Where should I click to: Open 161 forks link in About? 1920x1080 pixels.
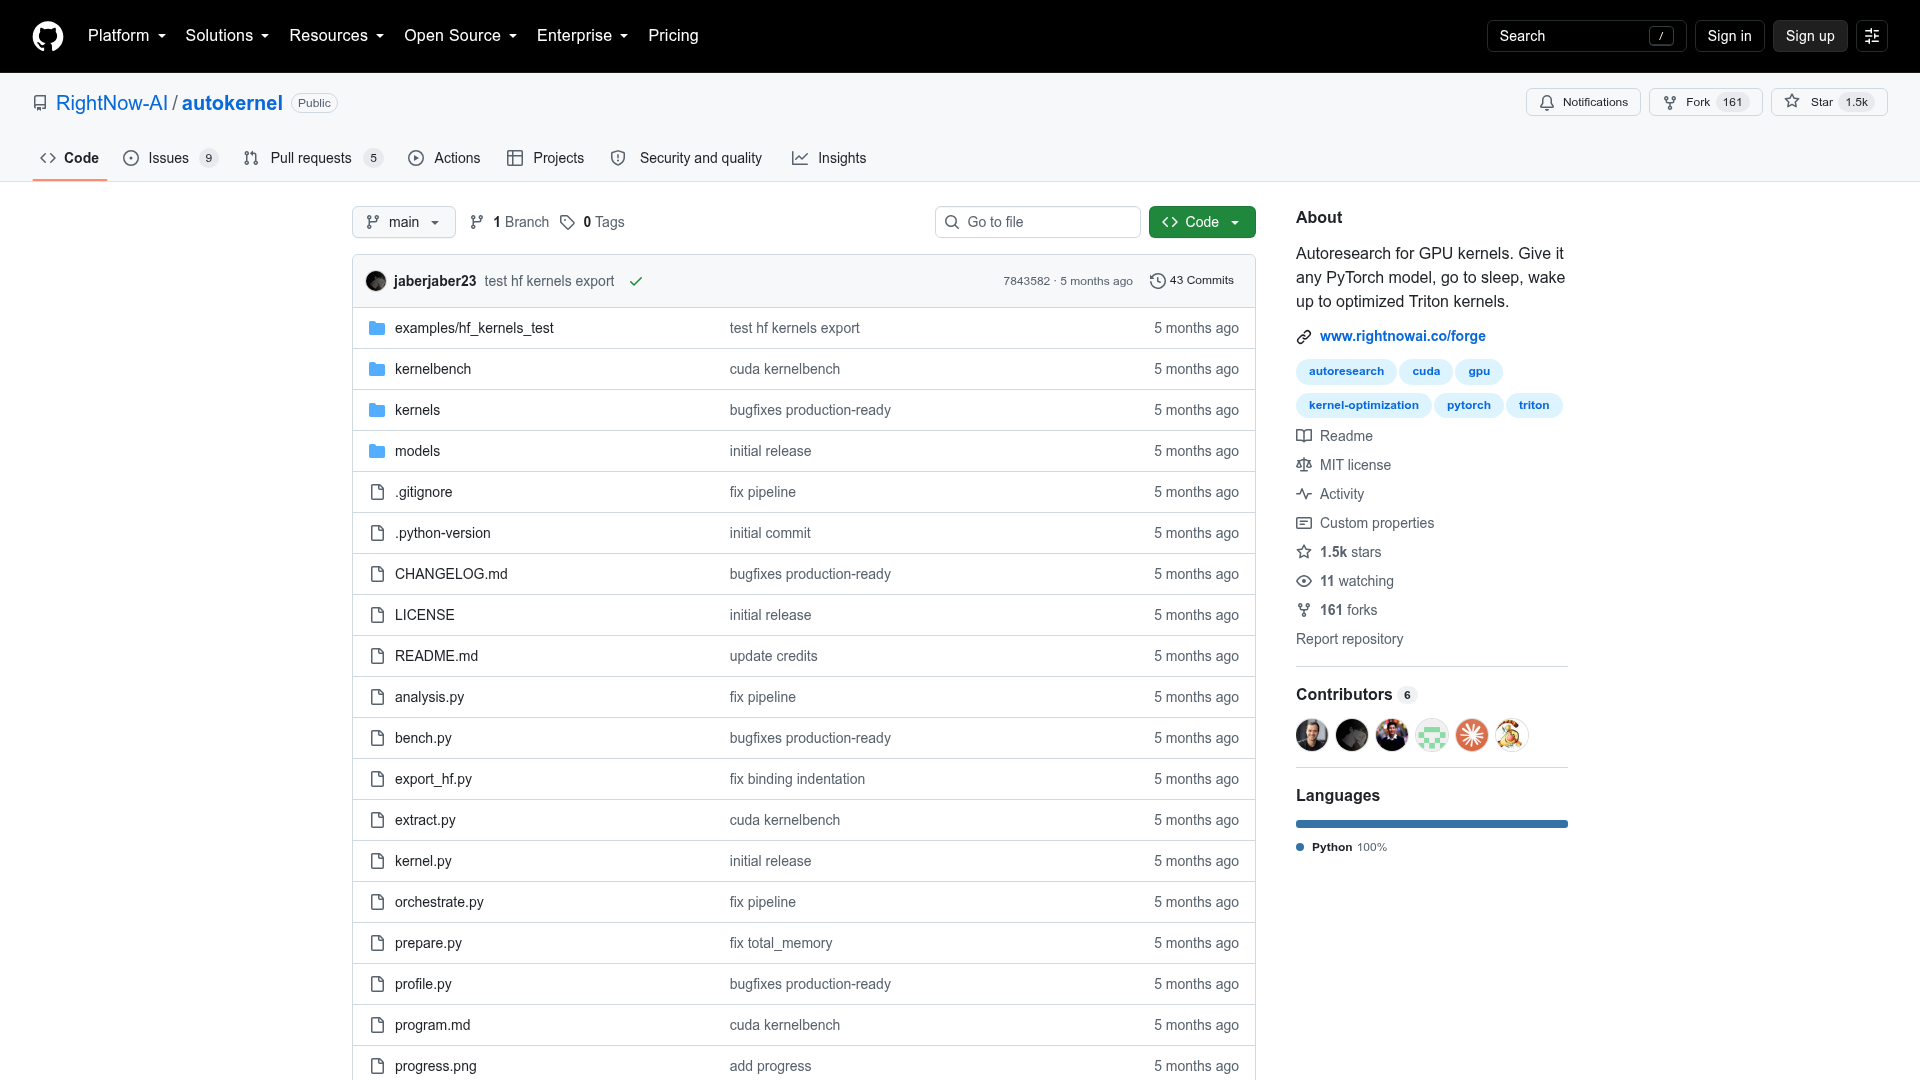[x=1337, y=610]
